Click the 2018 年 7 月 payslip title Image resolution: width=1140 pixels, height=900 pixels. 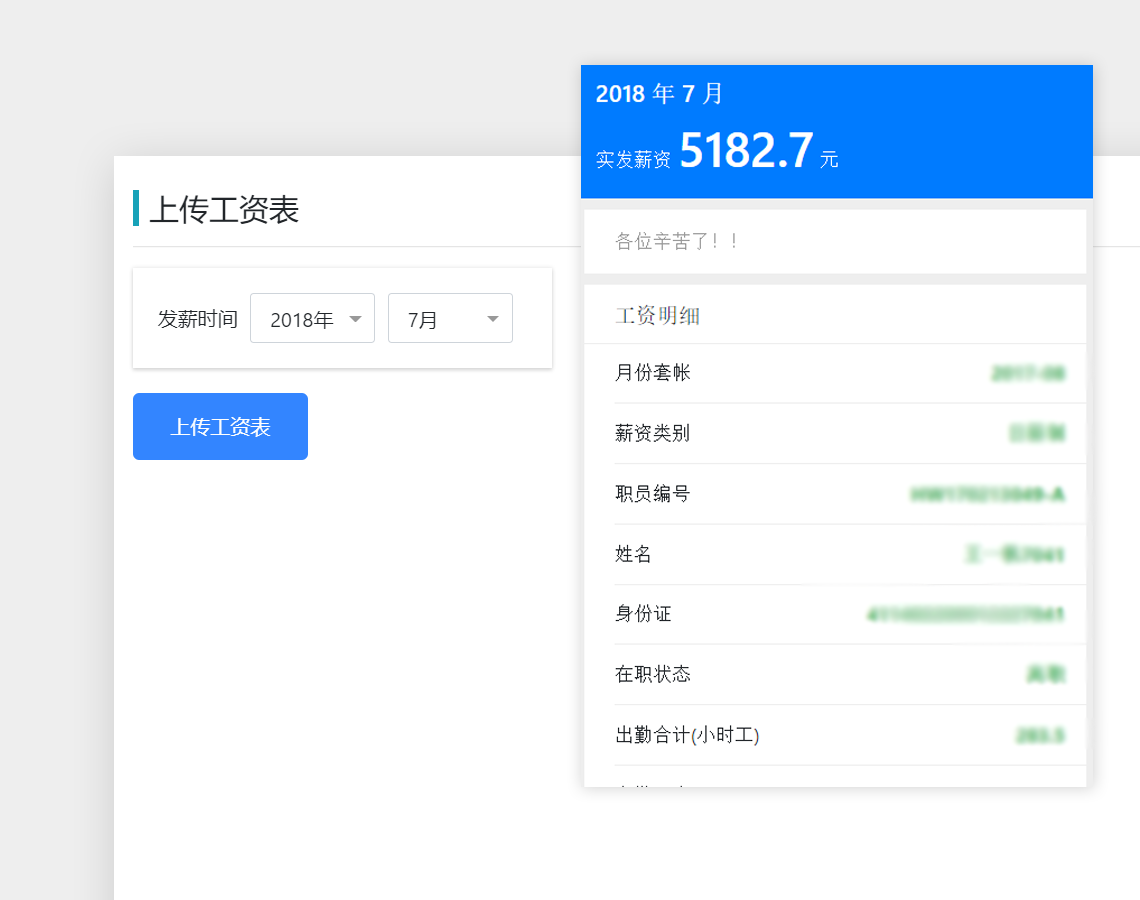[x=659, y=94]
